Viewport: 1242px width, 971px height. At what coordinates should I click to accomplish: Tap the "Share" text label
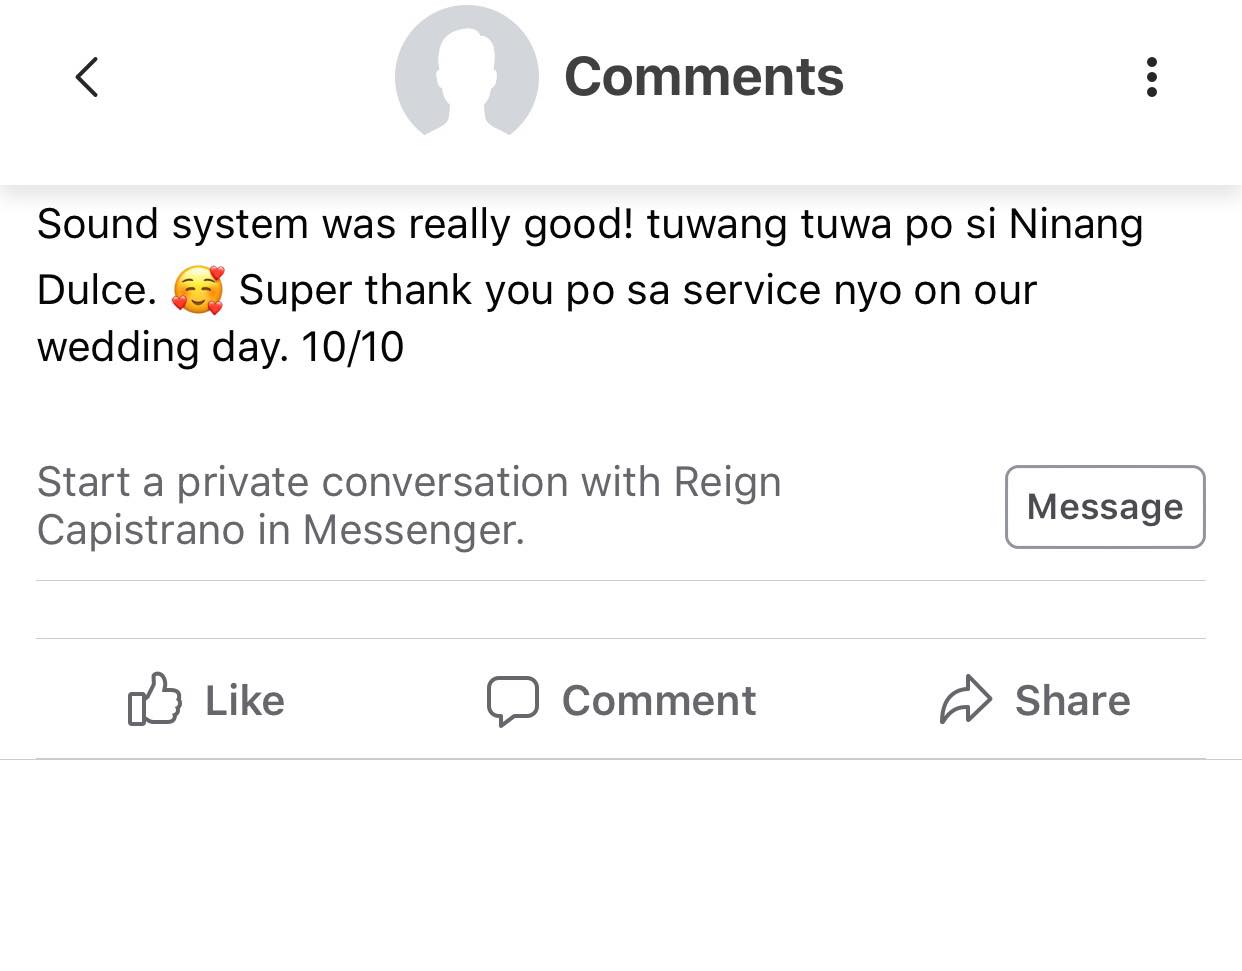pyautogui.click(x=1072, y=701)
